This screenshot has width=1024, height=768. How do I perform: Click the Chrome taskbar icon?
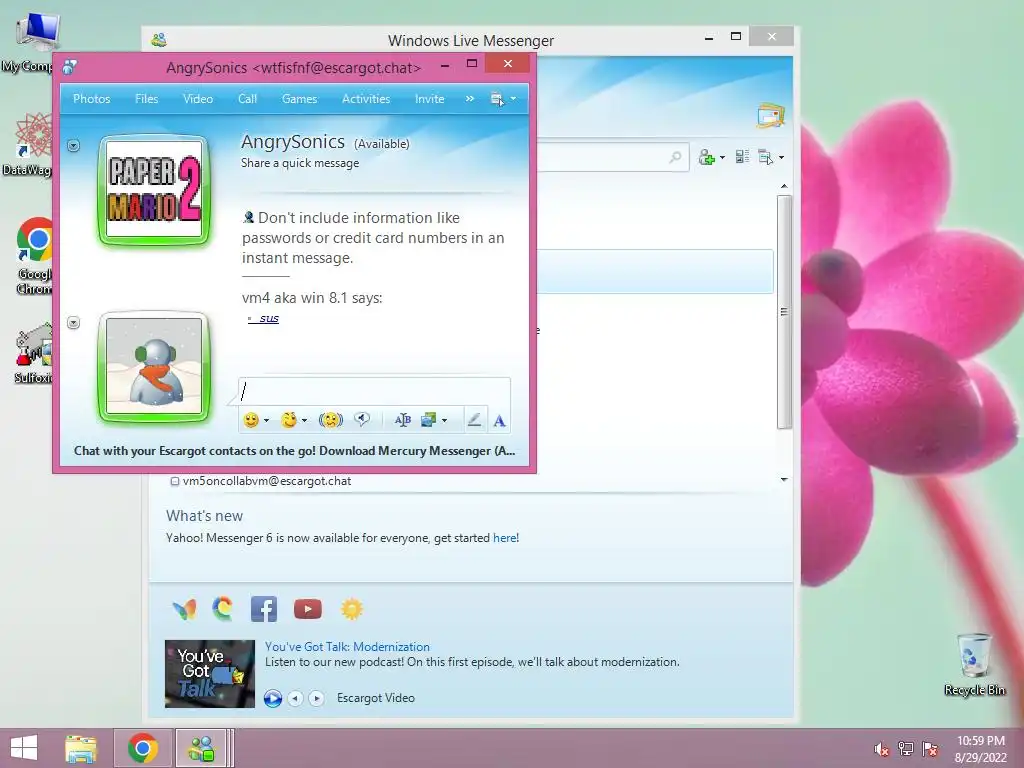[x=143, y=748]
